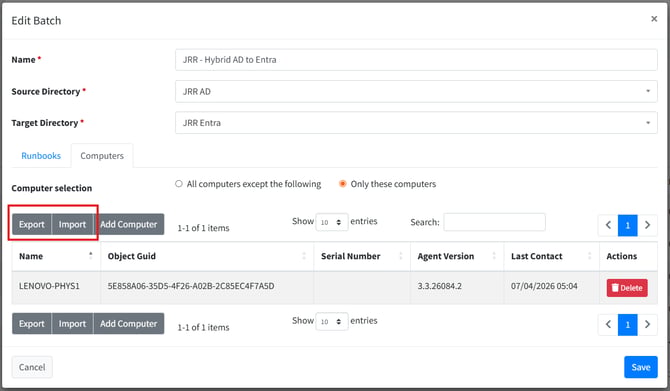Sort table by Serial Number column
The width and height of the screenshot is (670, 391).
362,256
